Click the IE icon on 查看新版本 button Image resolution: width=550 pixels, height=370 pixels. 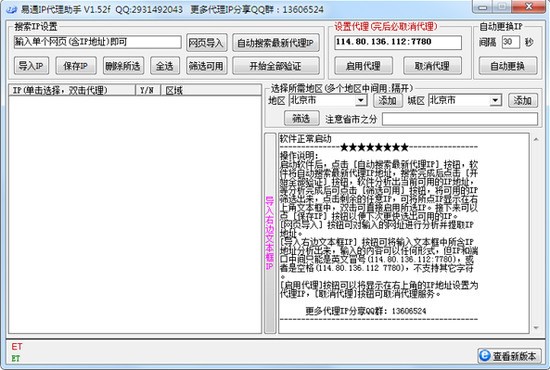click(484, 355)
